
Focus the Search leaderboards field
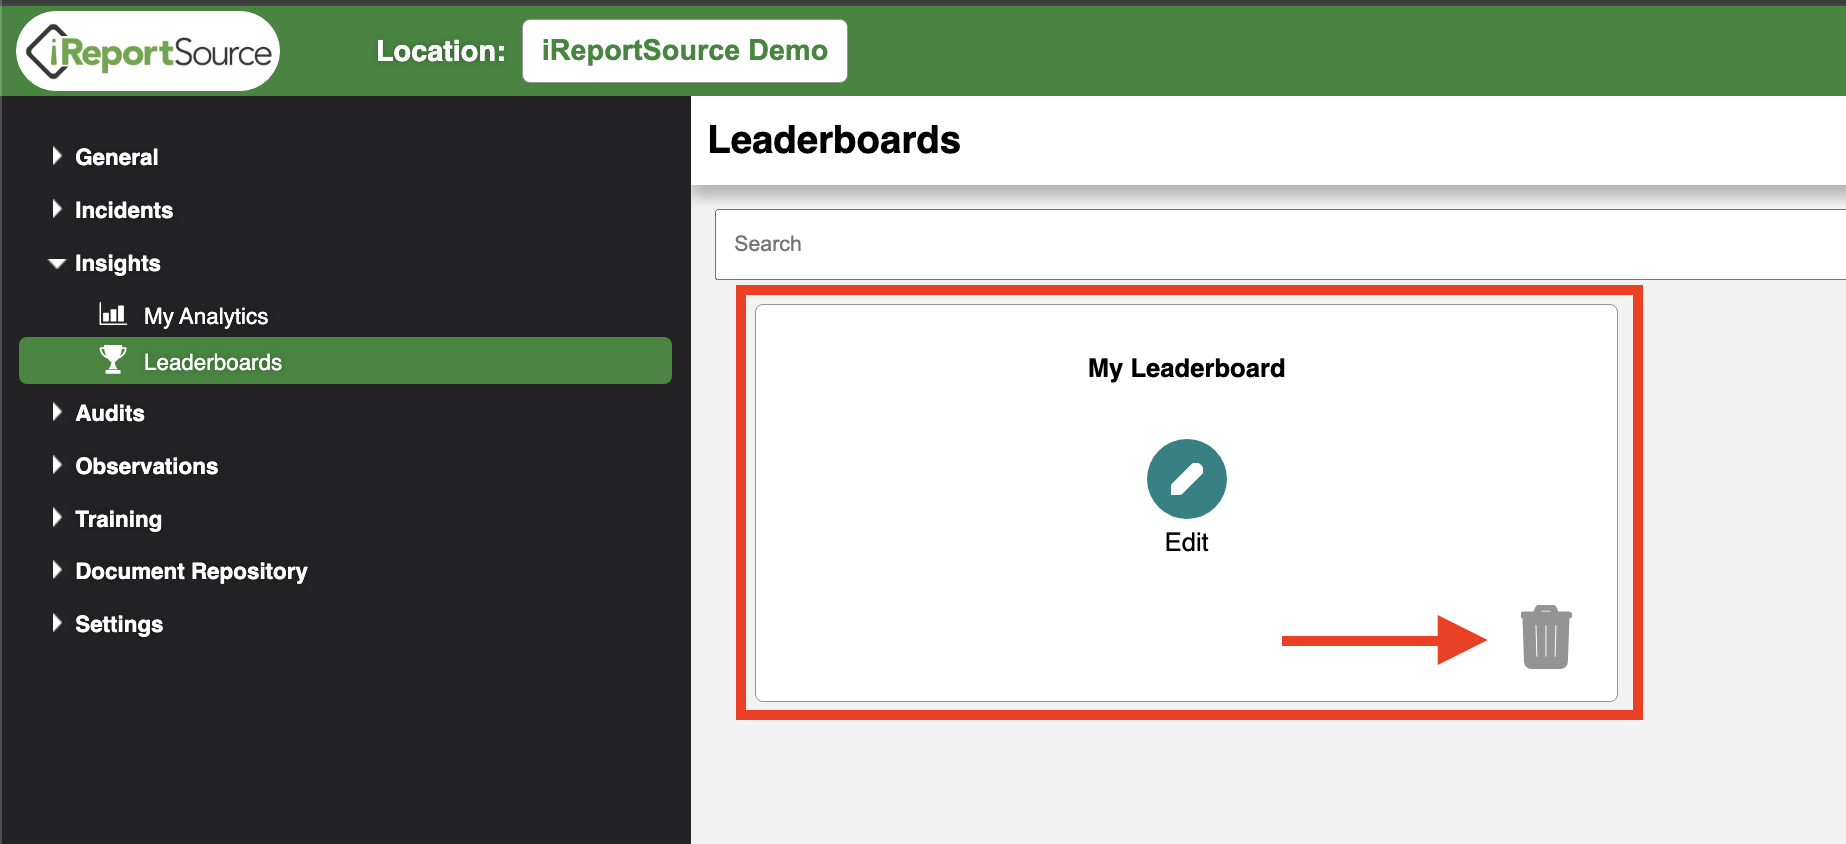point(1280,244)
